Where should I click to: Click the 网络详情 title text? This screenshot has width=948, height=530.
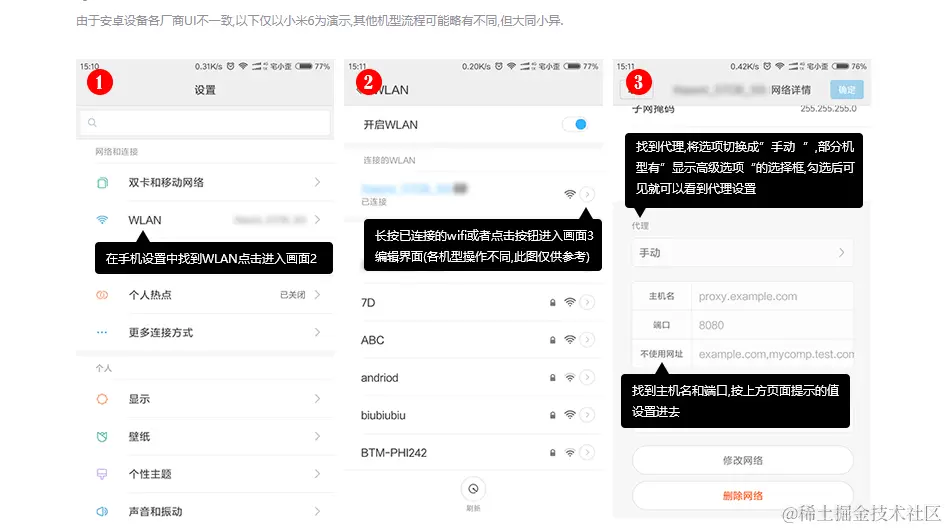[791, 90]
